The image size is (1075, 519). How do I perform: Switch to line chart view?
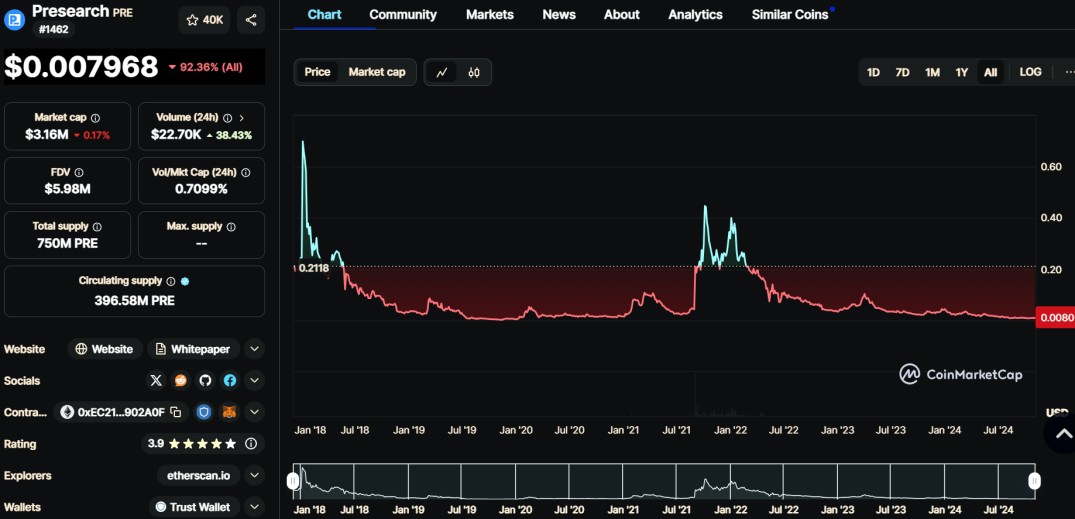coord(442,72)
